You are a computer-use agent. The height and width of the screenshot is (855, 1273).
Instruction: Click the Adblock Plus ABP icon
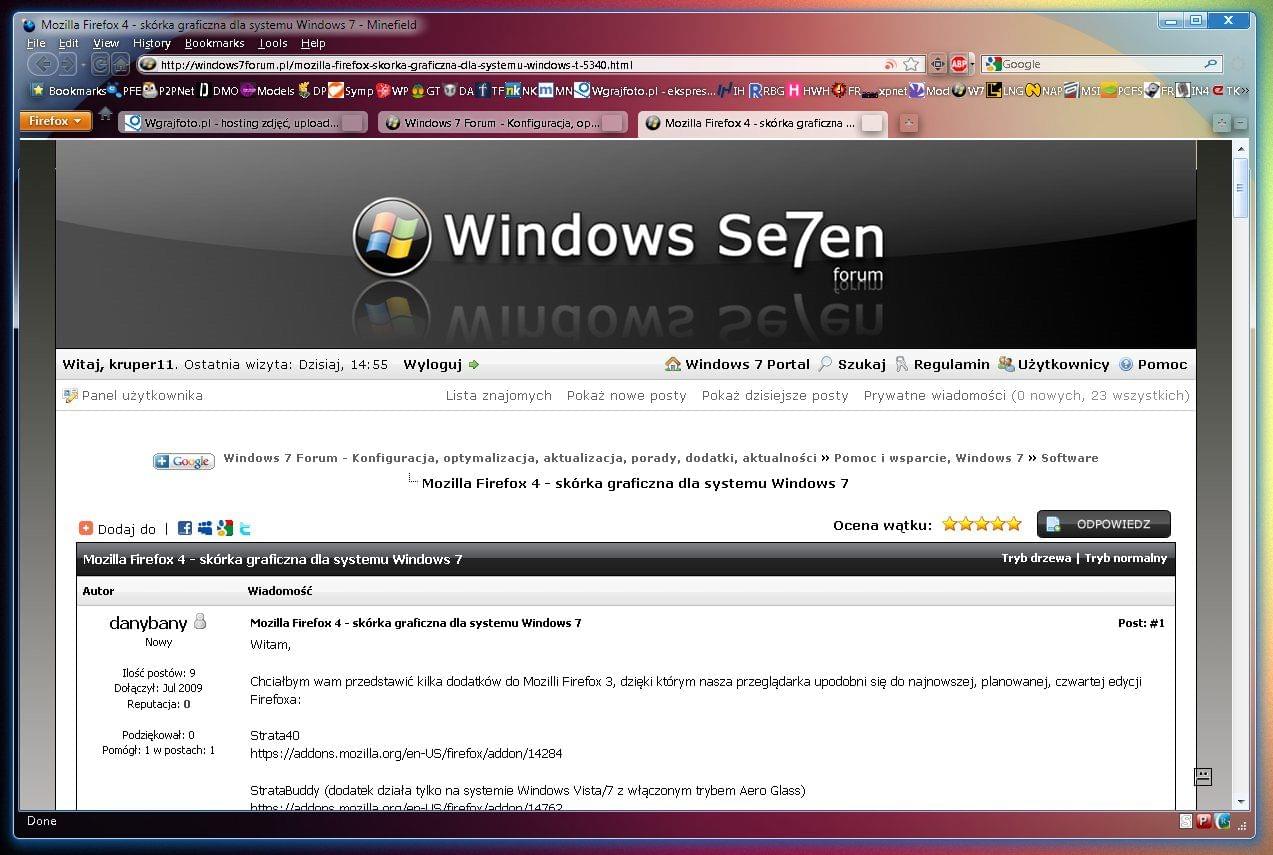tap(958, 64)
